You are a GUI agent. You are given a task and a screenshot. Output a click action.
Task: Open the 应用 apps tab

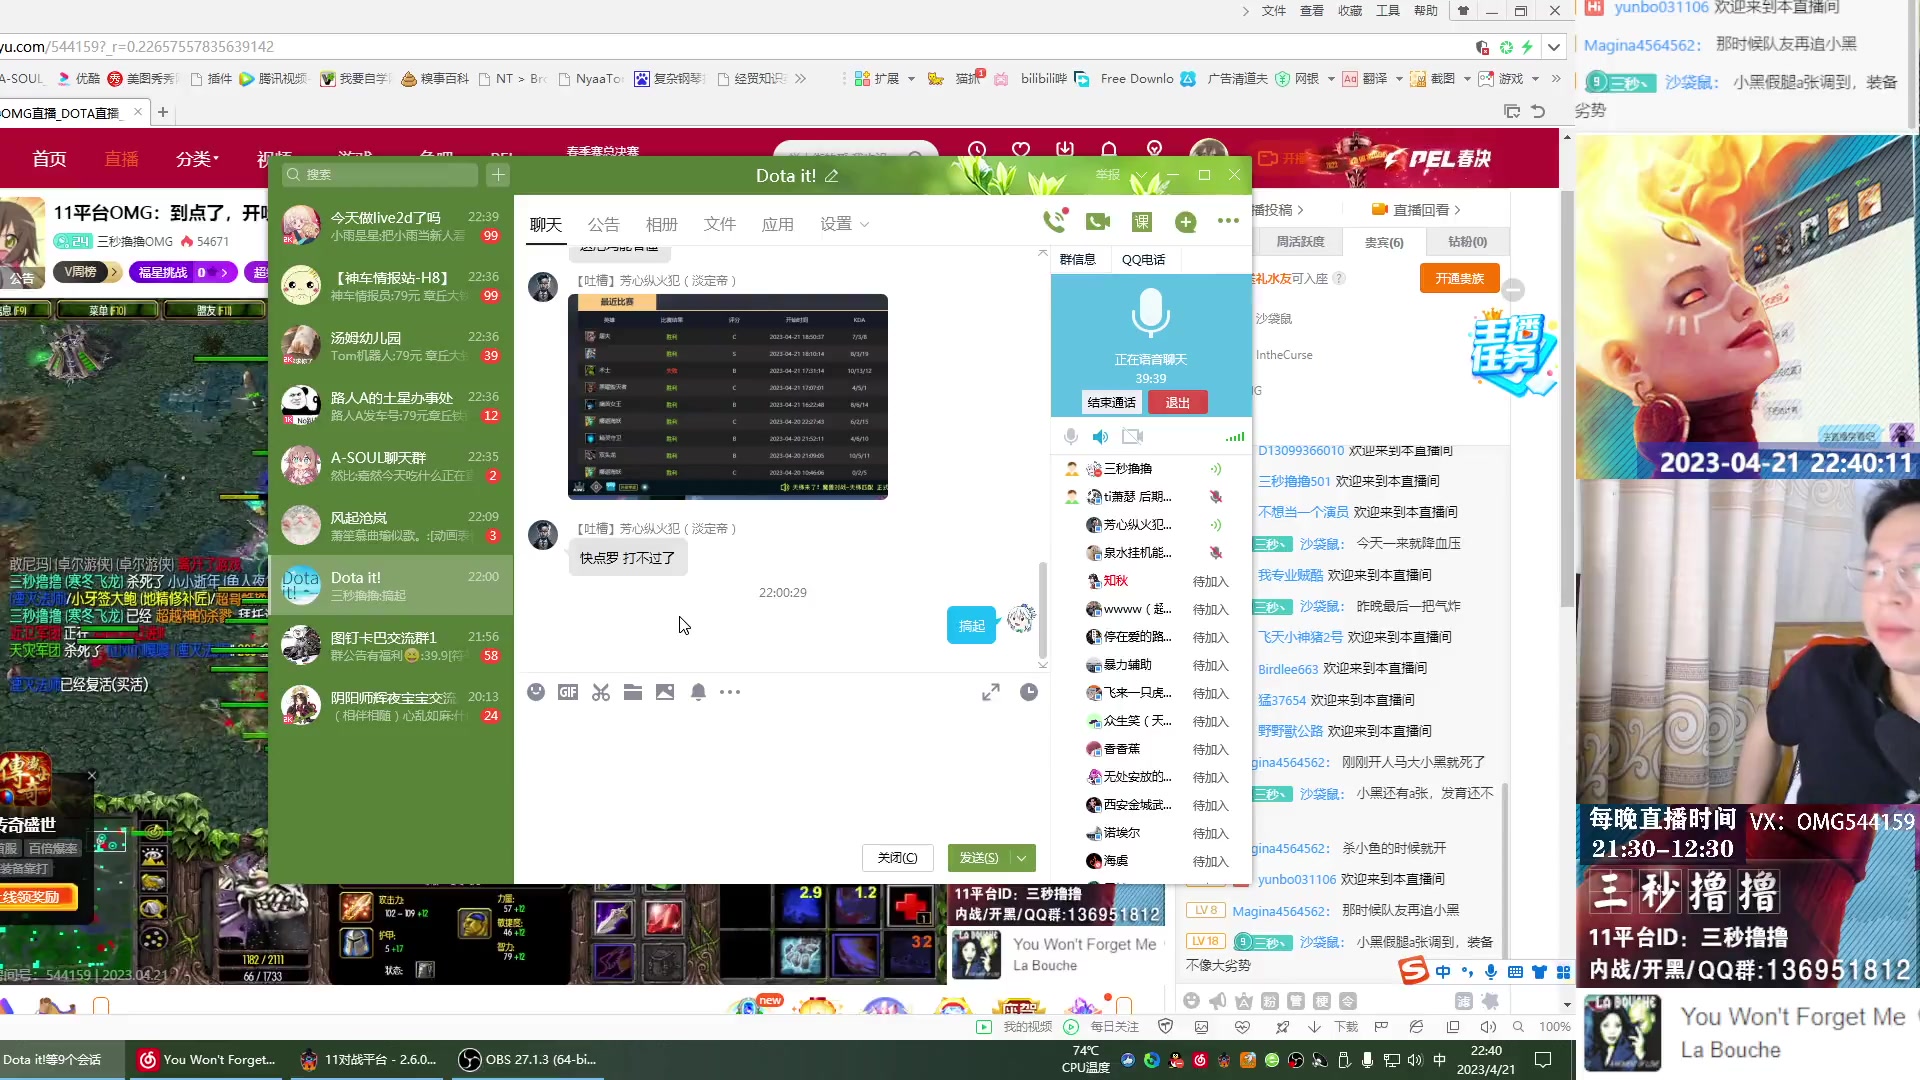778,224
